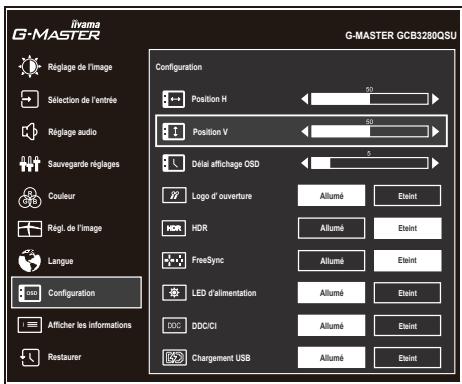Increase Délai affichage OSD with right arrow
The height and width of the screenshot is (384, 462).
click(435, 163)
